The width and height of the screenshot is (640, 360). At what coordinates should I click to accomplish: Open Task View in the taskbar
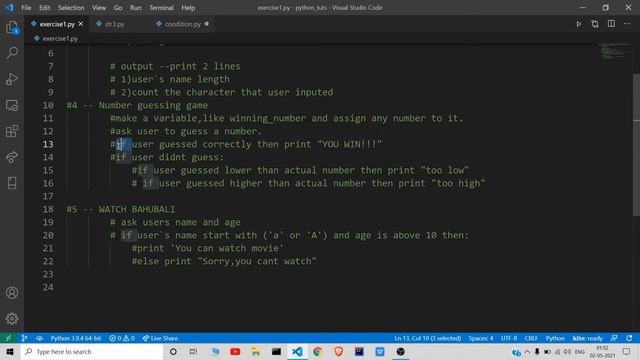click(193, 351)
